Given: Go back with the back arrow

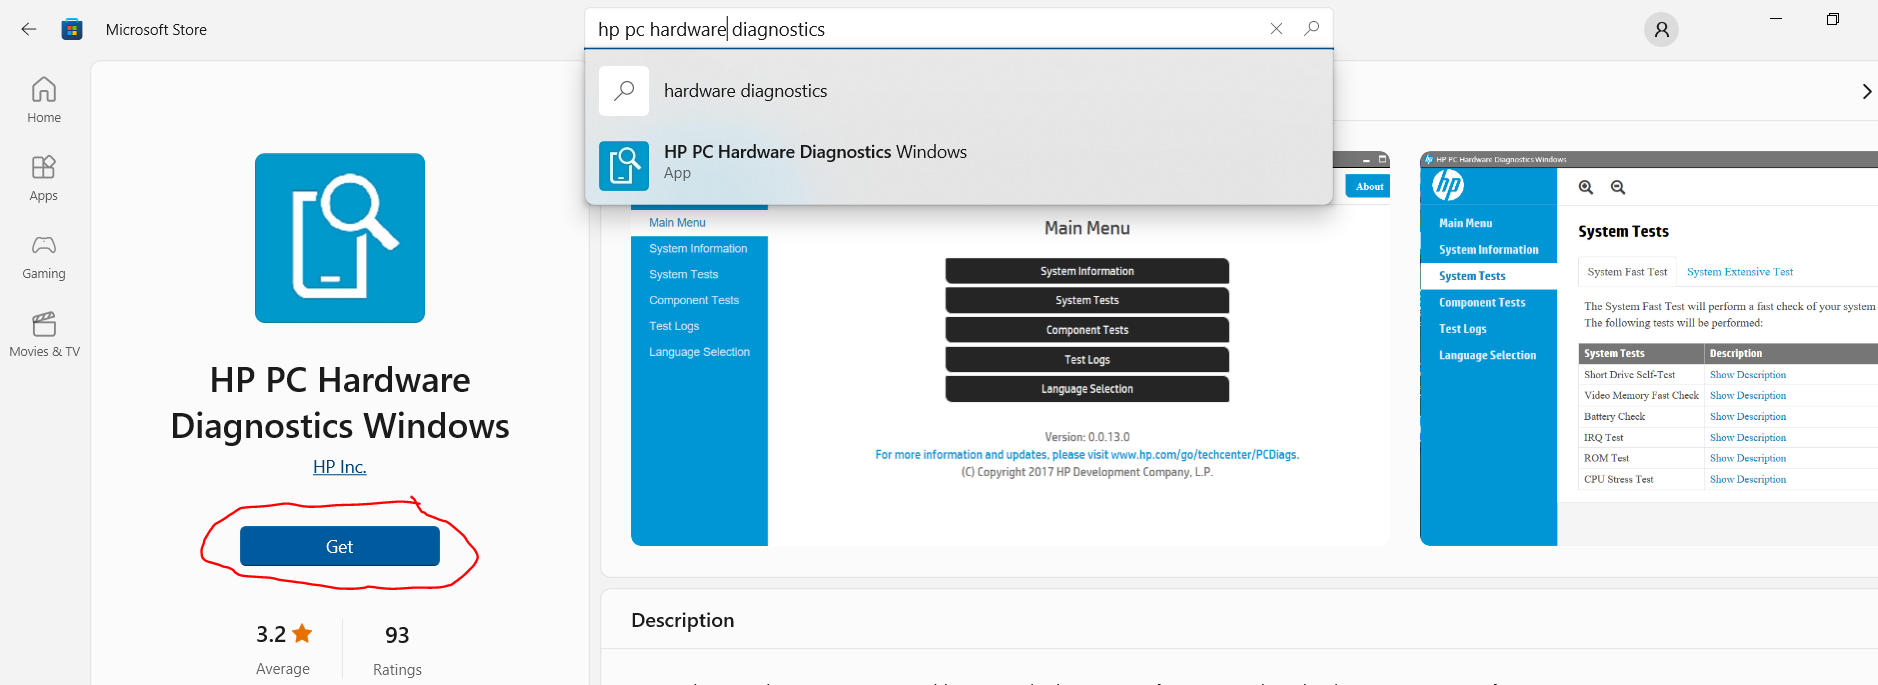Looking at the screenshot, I should pyautogui.click(x=29, y=29).
